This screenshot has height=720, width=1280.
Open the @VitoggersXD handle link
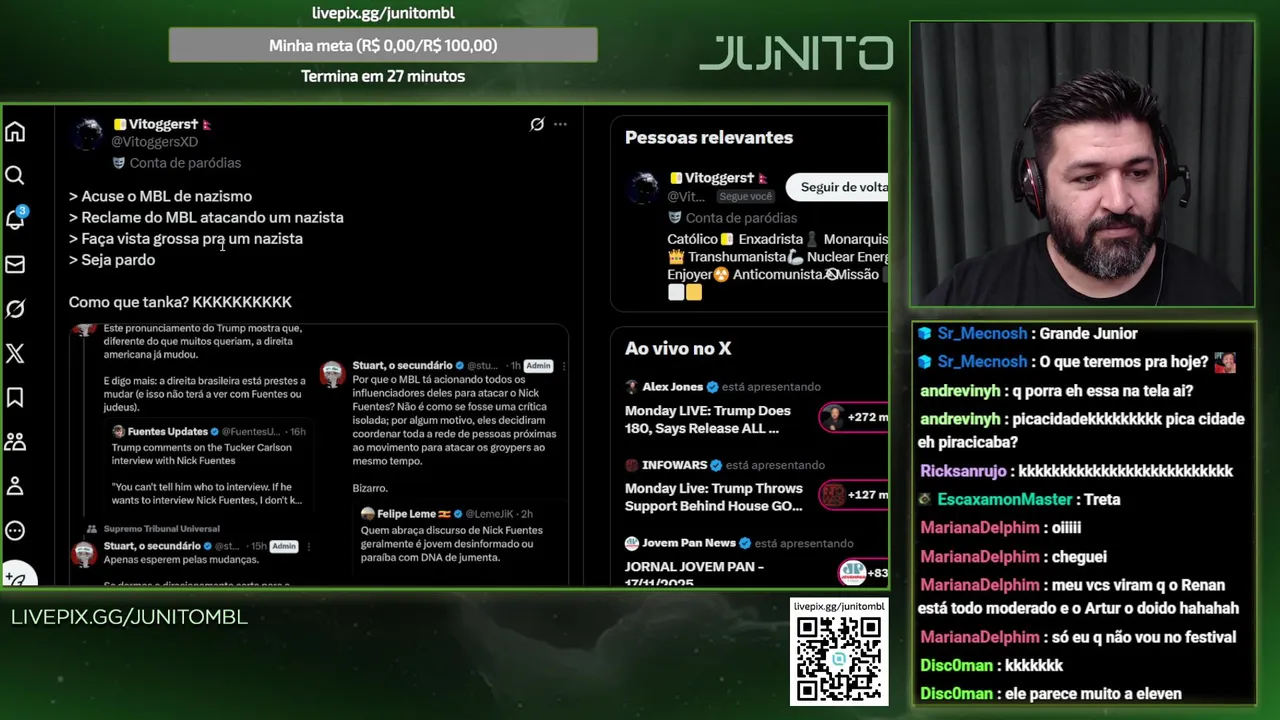154,142
